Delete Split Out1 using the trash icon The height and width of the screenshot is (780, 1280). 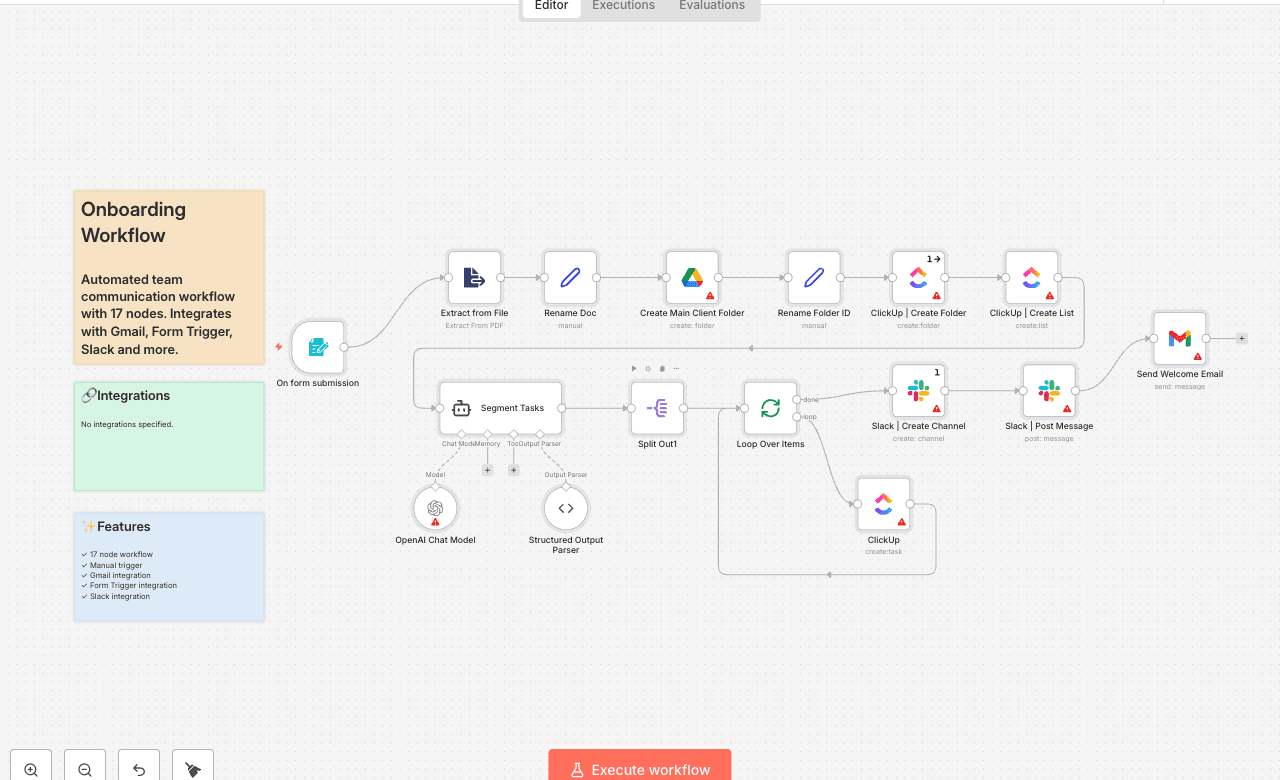662,368
